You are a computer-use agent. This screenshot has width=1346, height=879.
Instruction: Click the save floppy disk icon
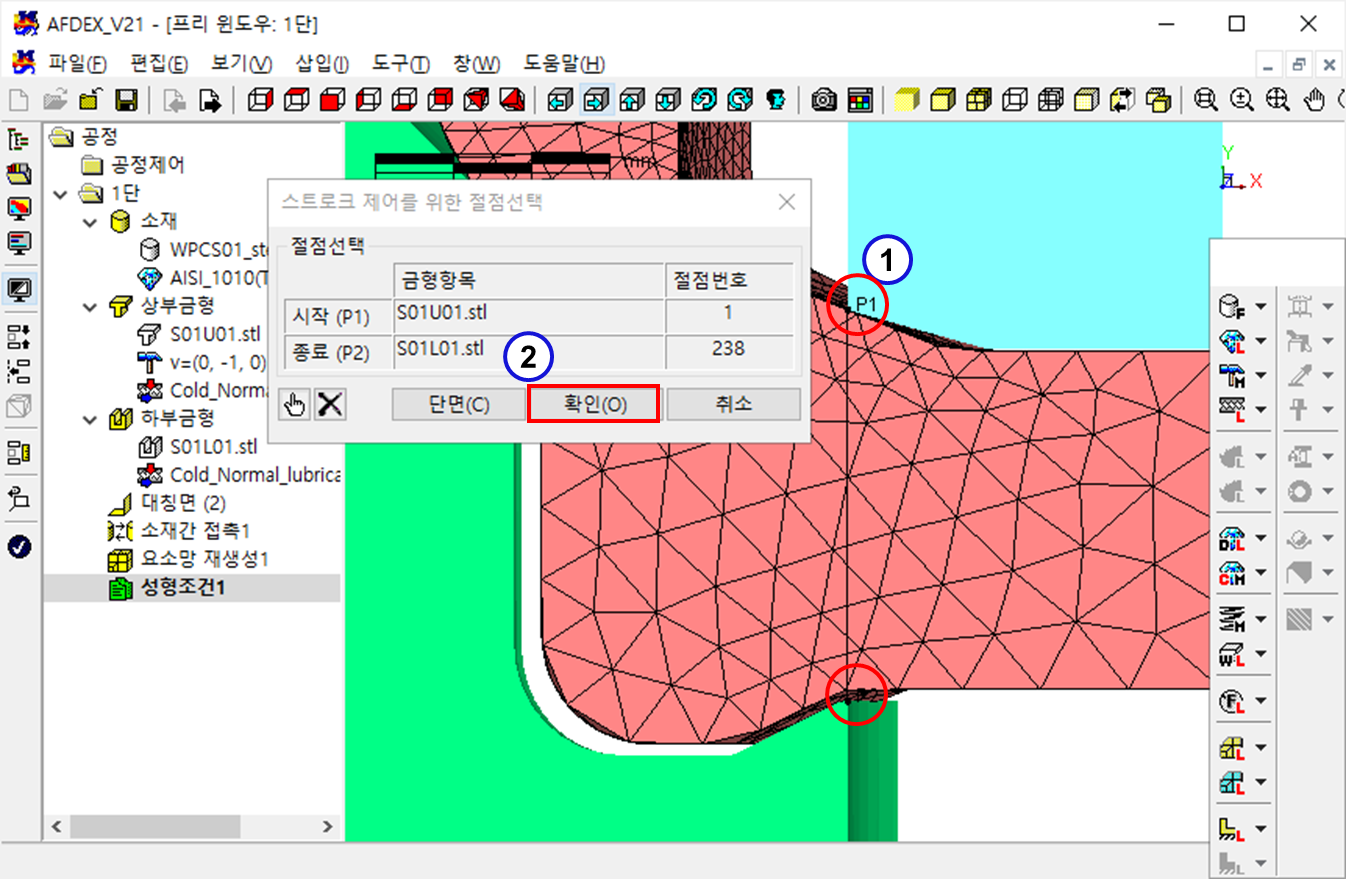(x=126, y=100)
